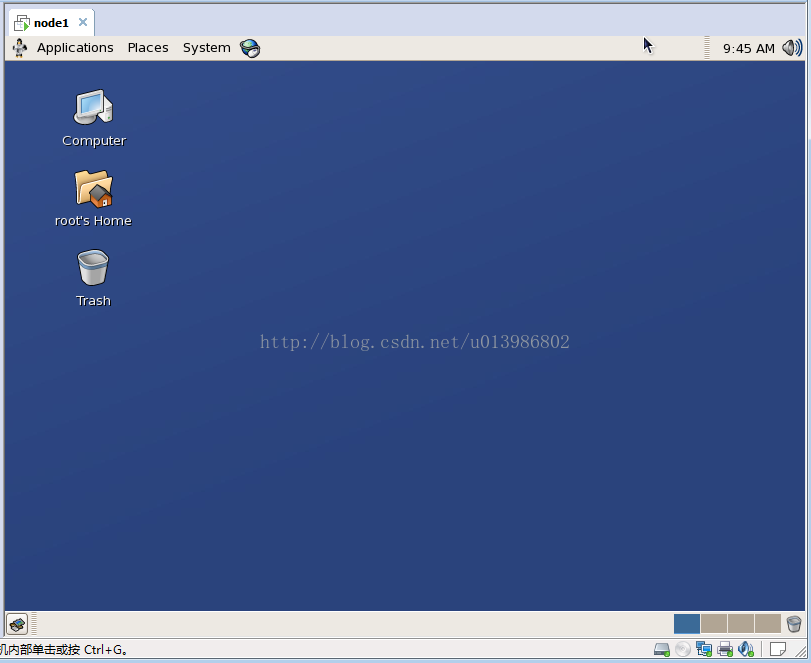This screenshot has height=663, width=811.
Task: Open the Applications menu
Action: tap(75, 48)
